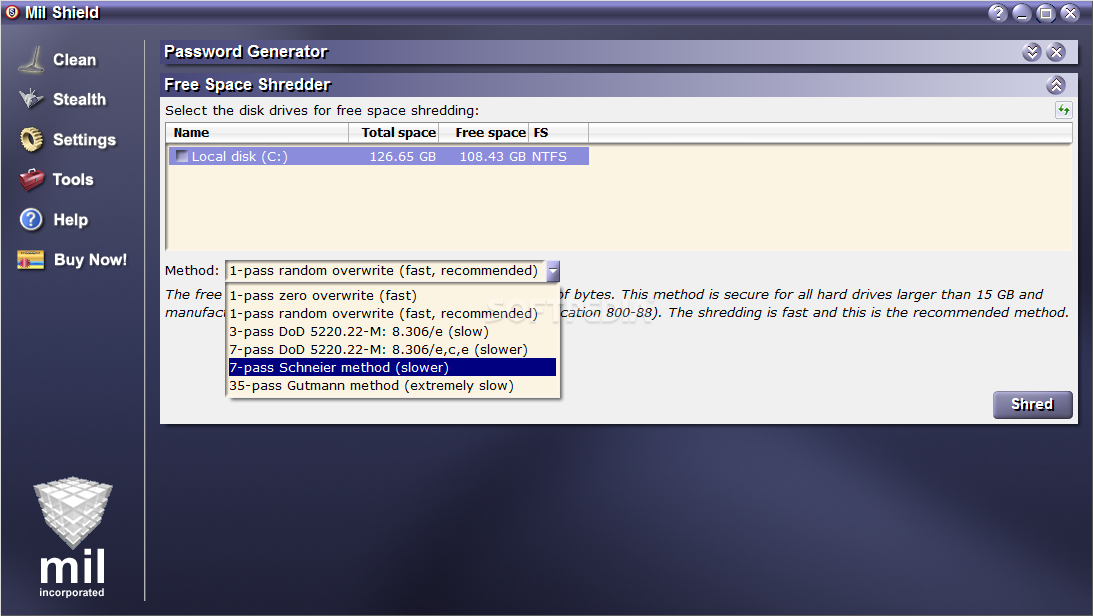Click the NTFS file system cell
Viewport: 1093px width, 616px height.
[x=549, y=157]
